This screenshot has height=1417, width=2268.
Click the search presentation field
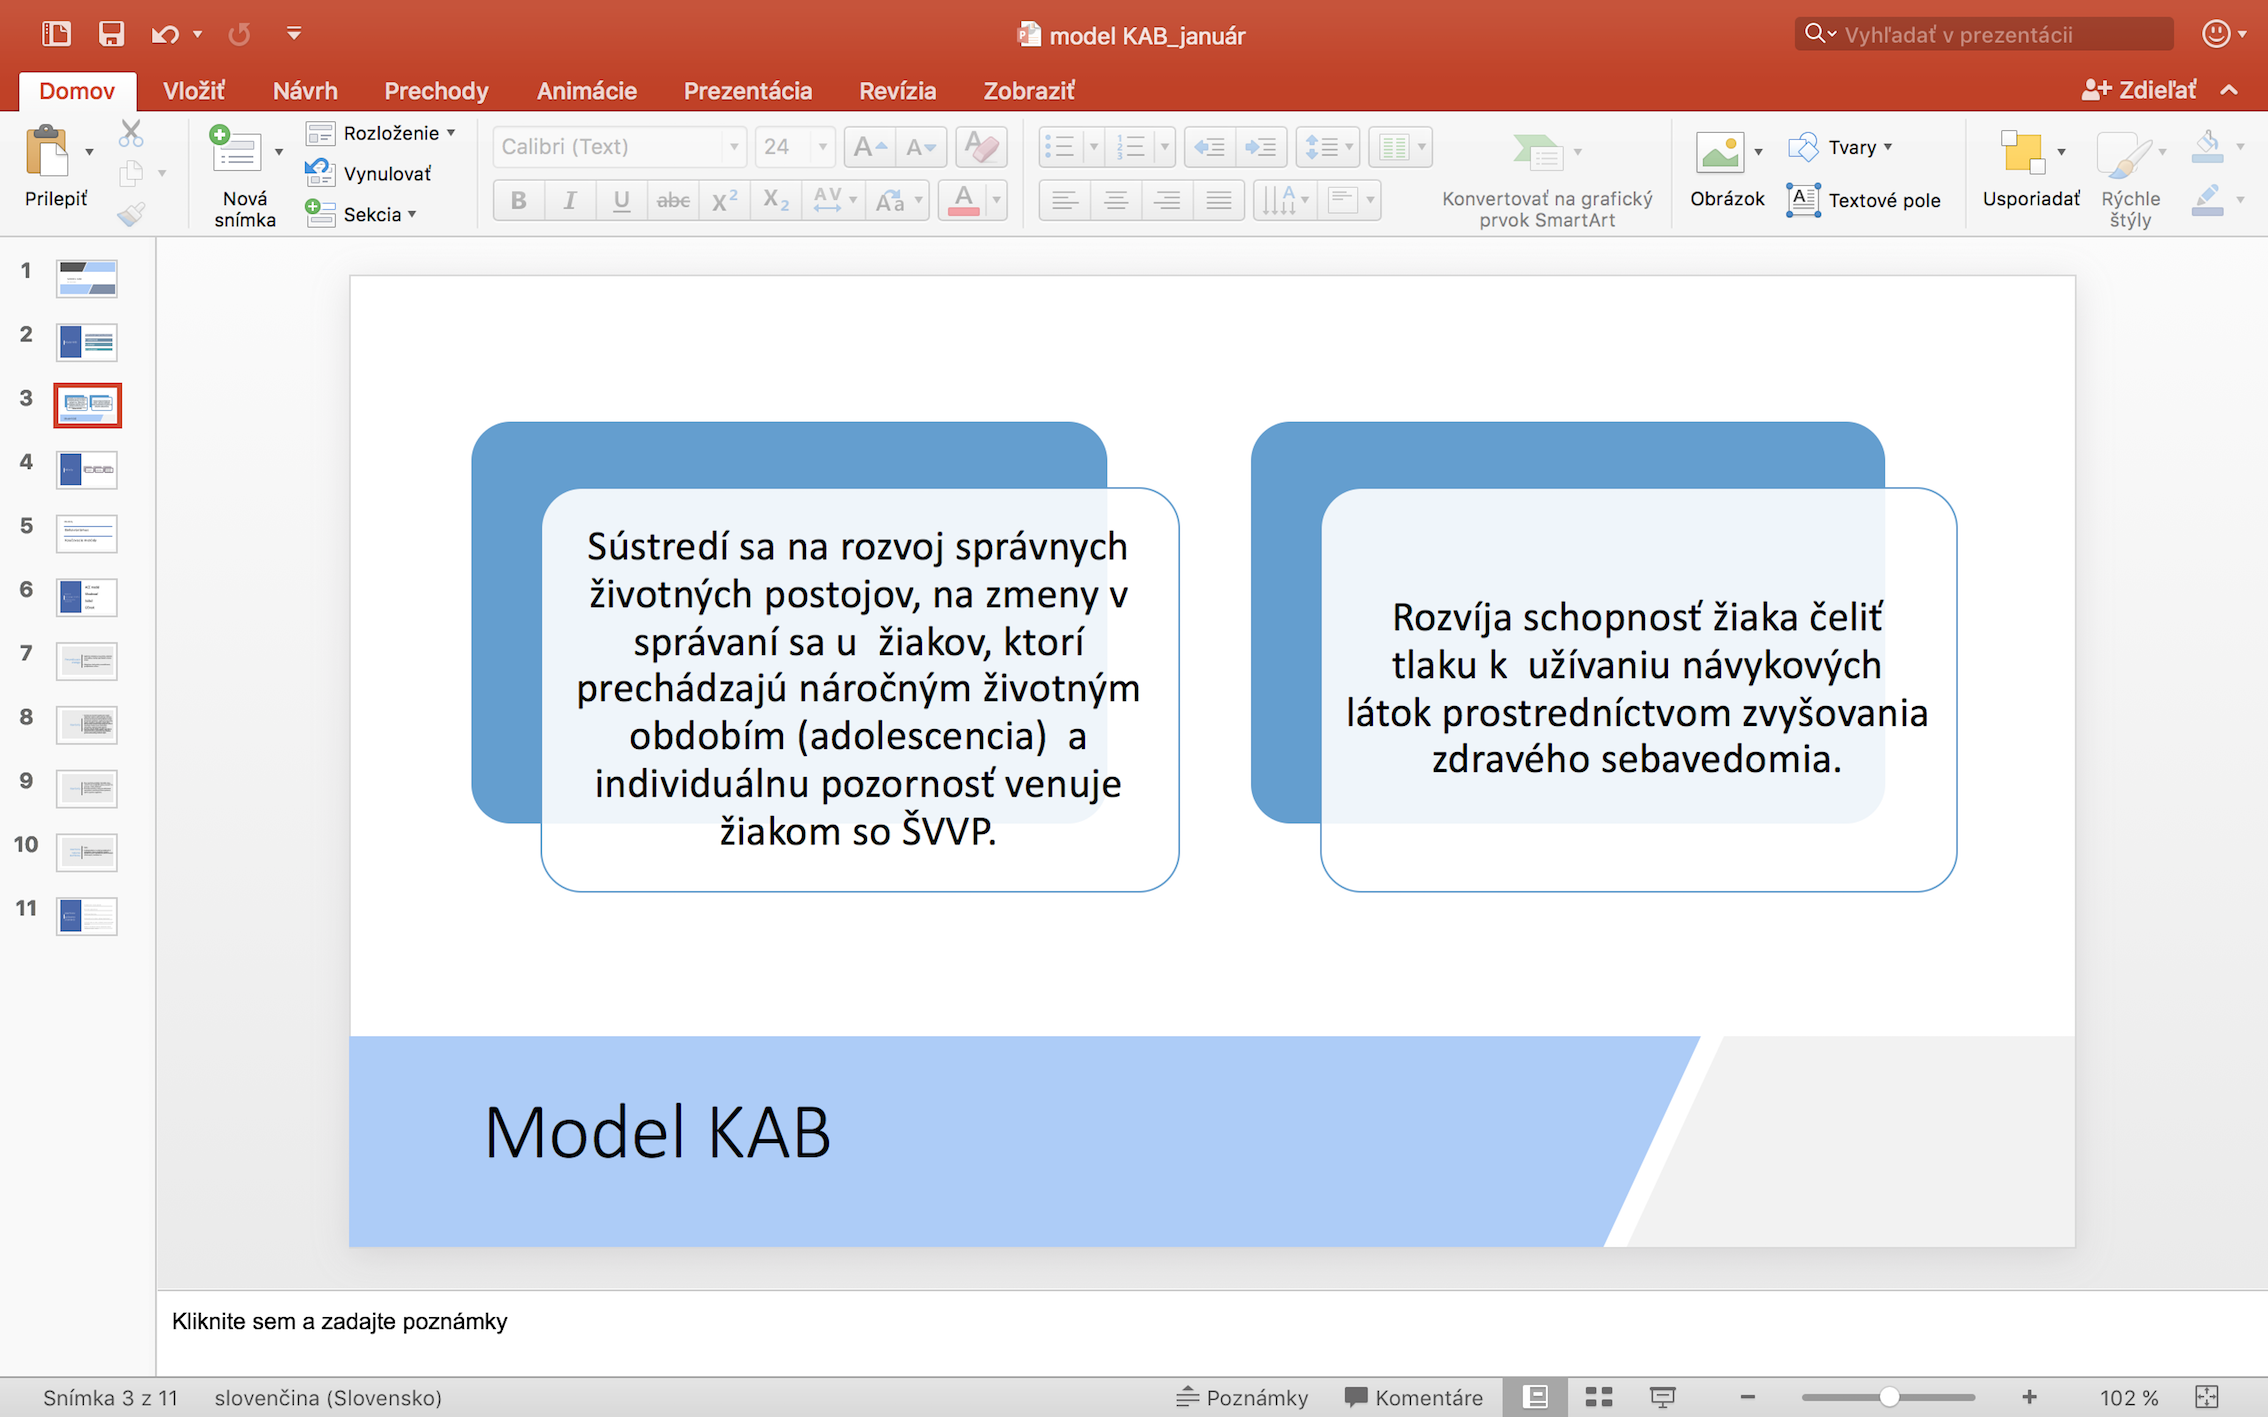pos(1984,34)
